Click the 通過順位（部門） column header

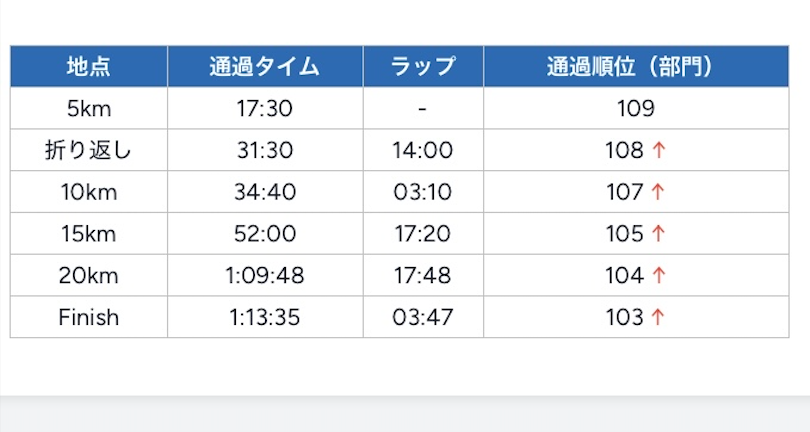tap(636, 67)
